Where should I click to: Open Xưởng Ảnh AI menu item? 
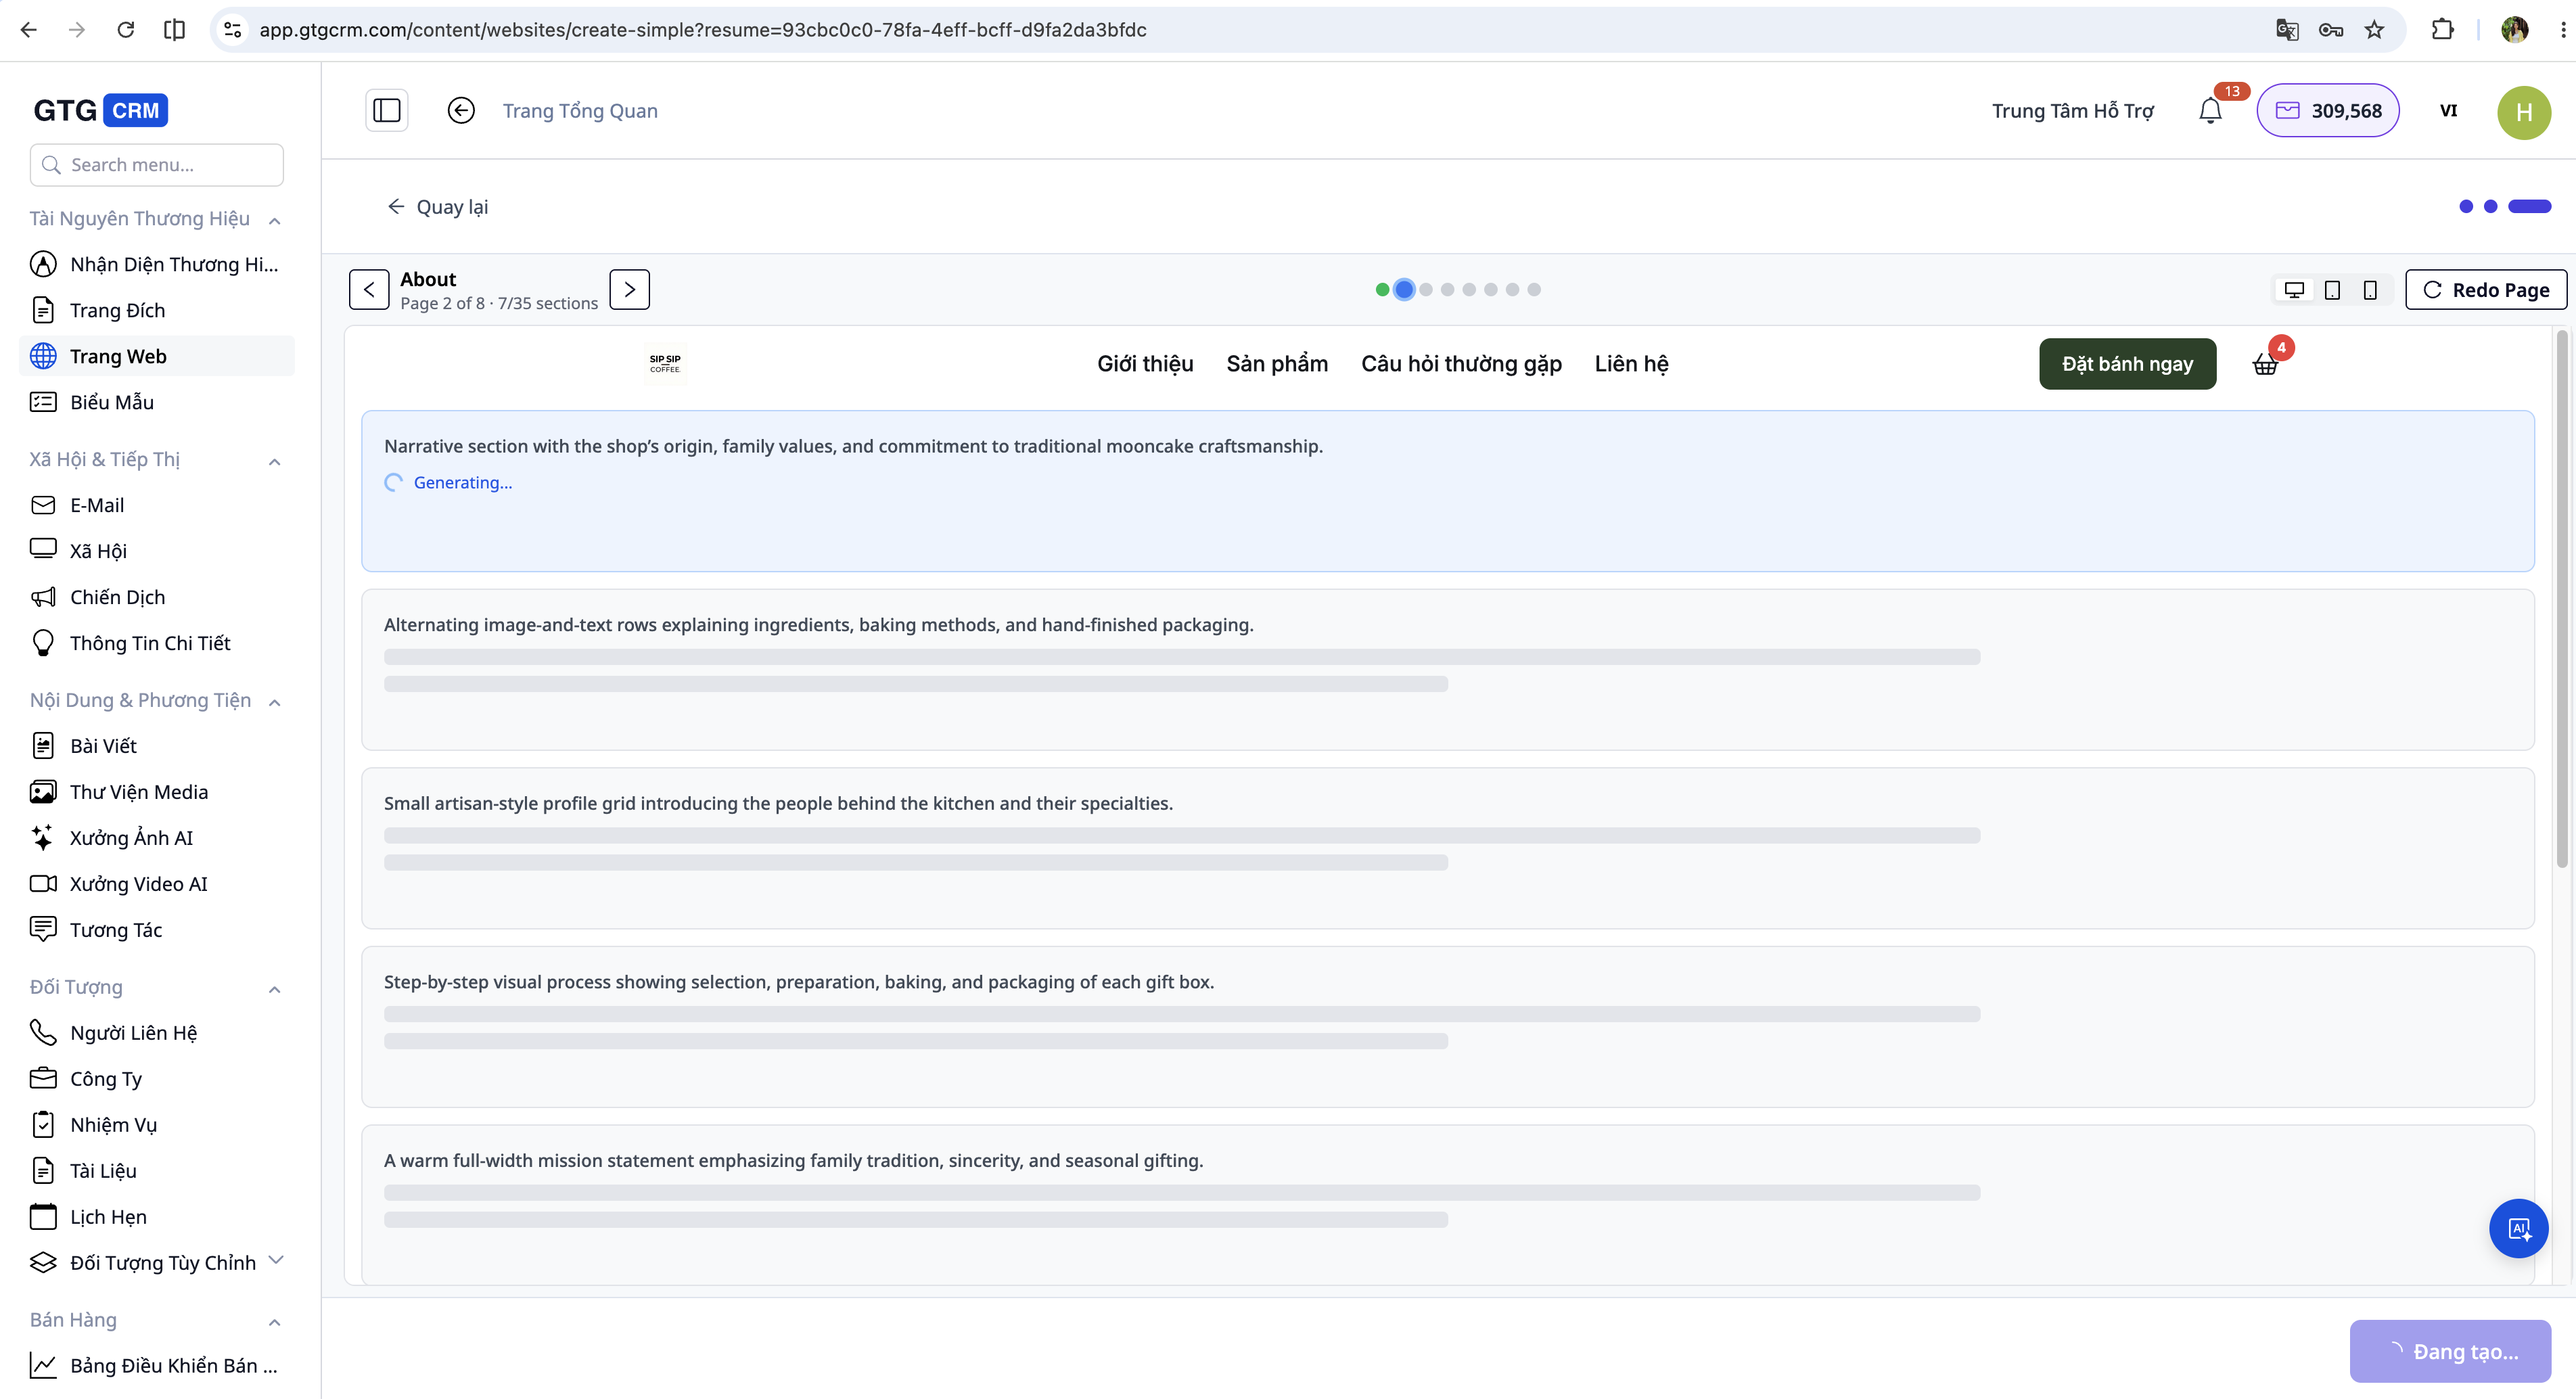(x=157, y=838)
